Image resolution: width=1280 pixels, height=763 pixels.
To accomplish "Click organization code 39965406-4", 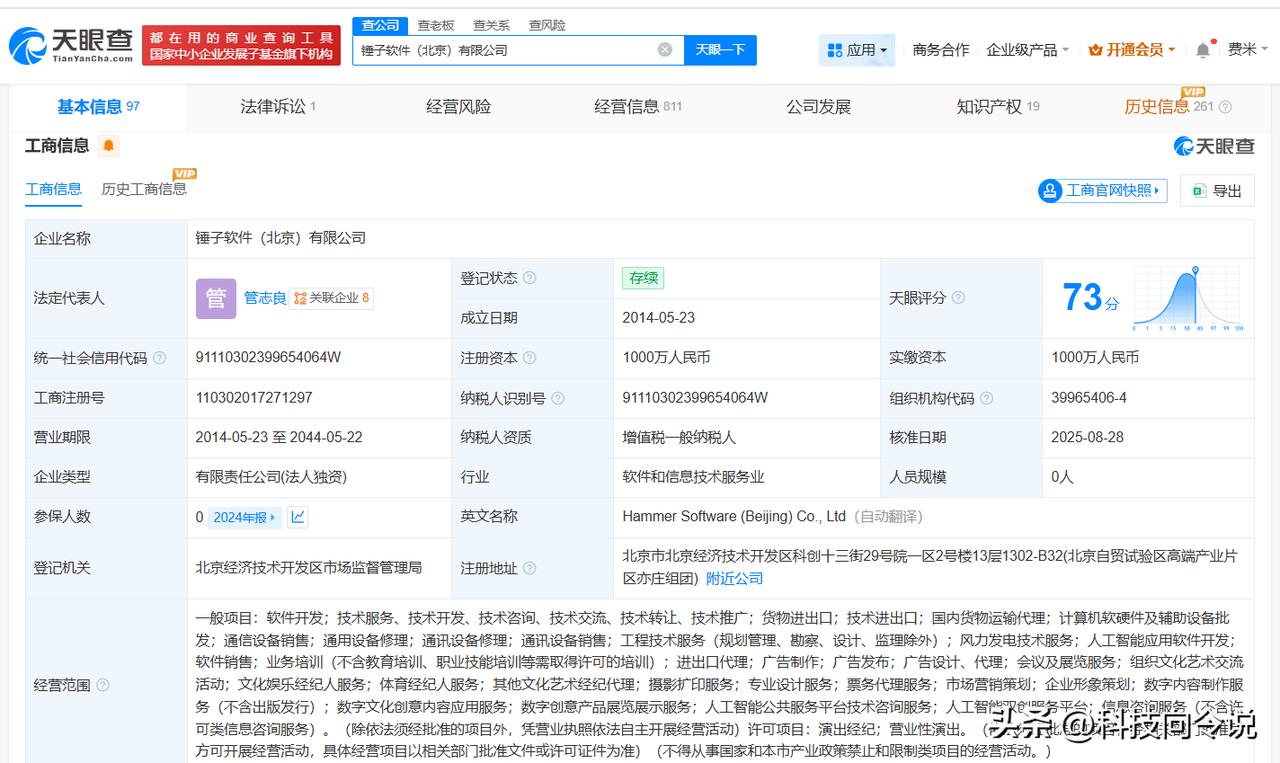I will point(1089,397).
